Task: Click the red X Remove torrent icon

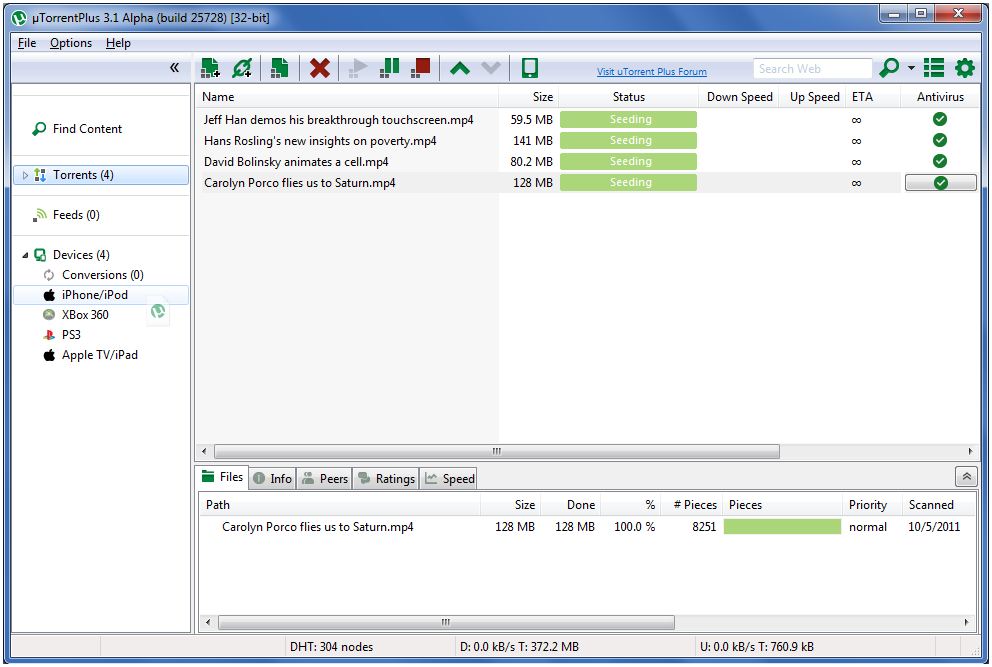Action: point(319,68)
